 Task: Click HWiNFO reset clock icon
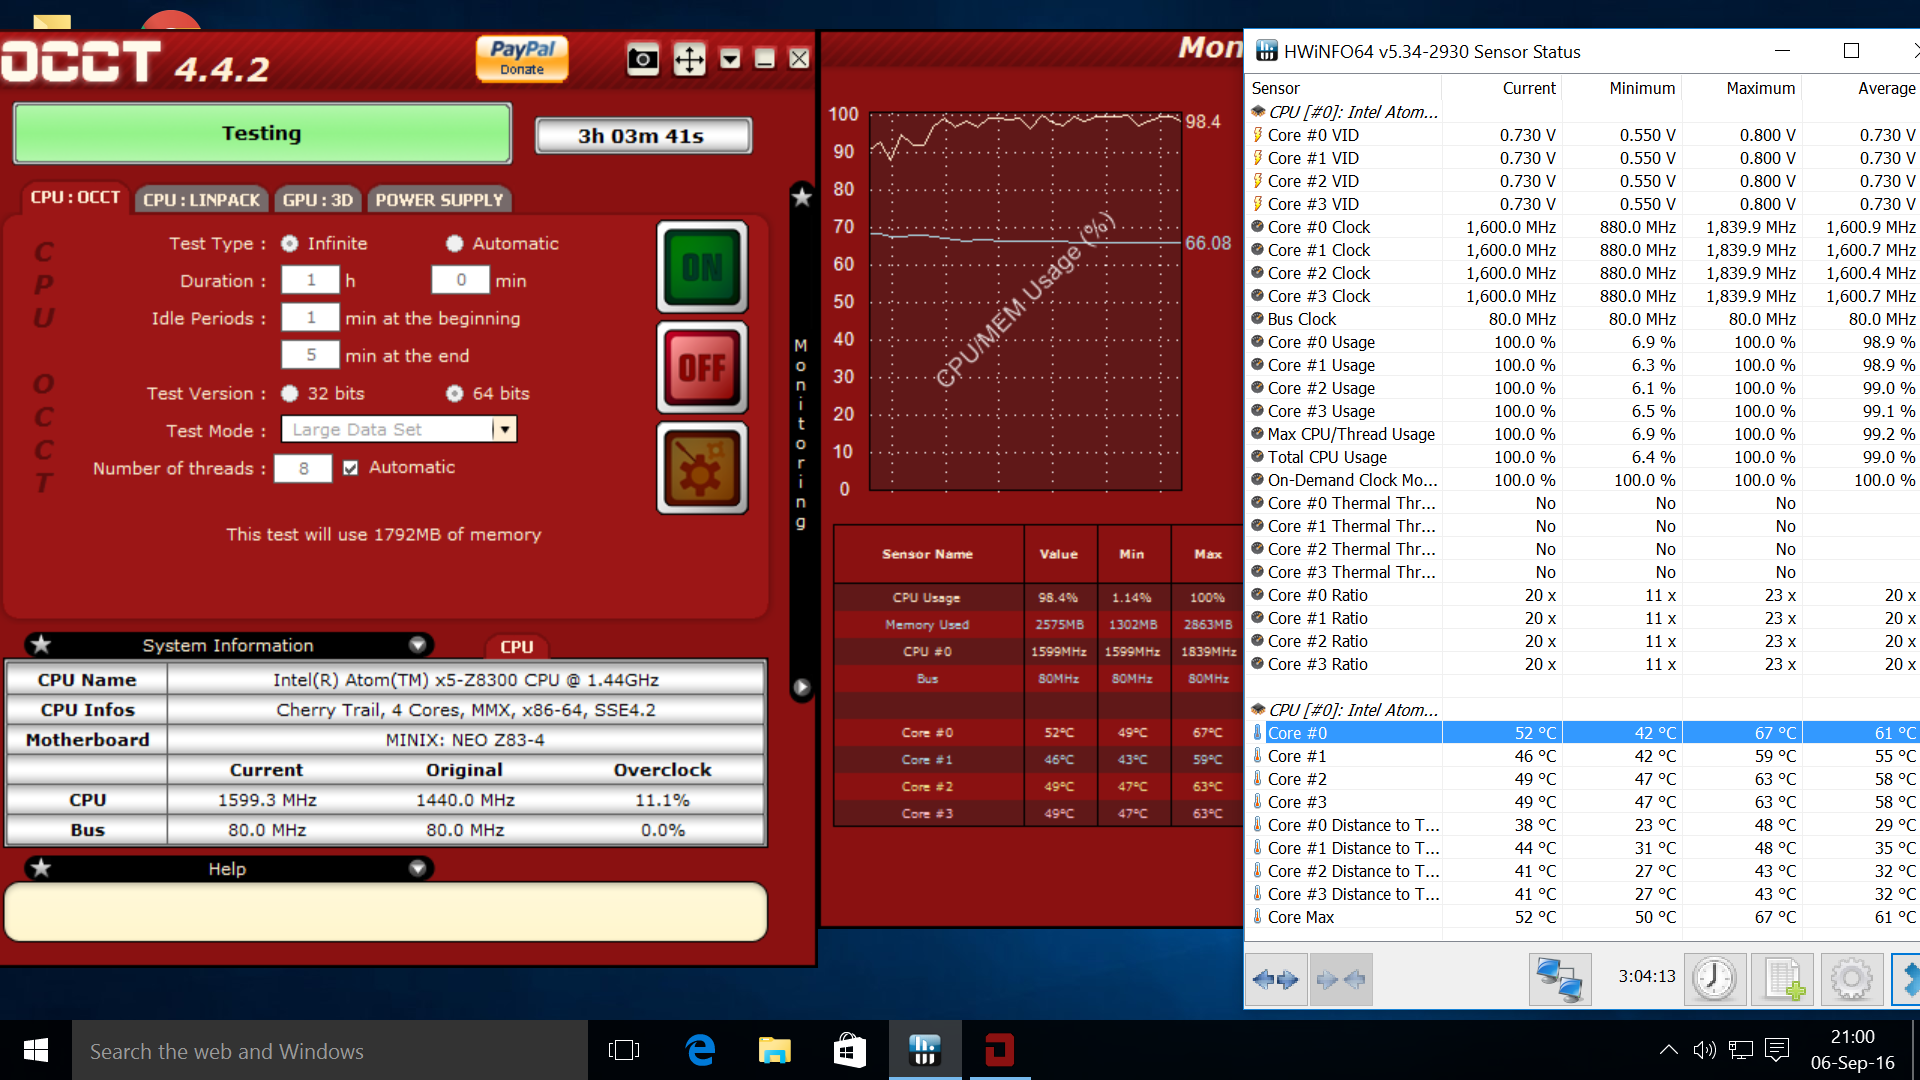[1714, 979]
